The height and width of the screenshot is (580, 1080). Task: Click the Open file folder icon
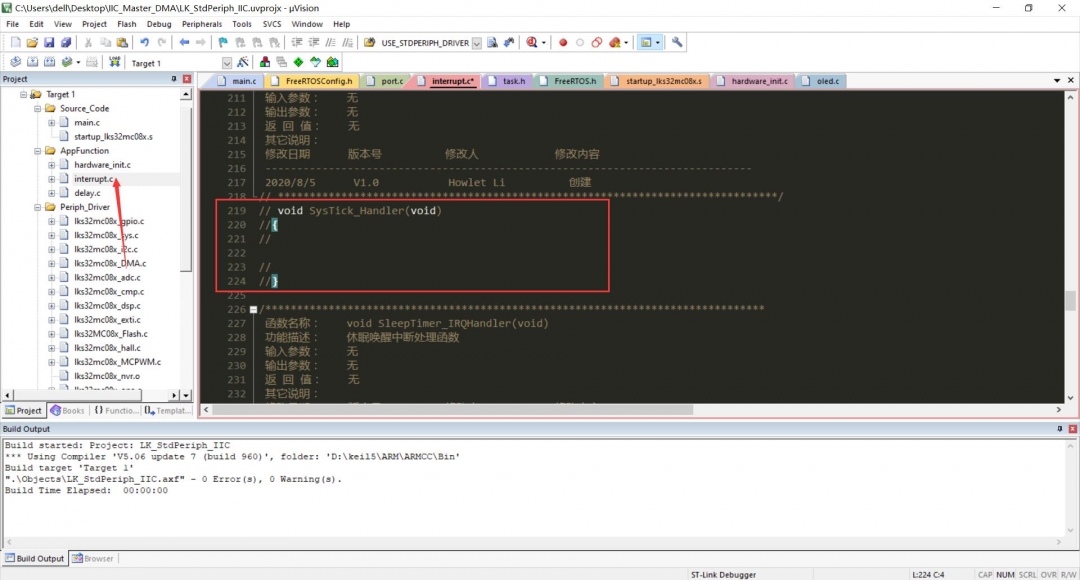click(x=32, y=43)
